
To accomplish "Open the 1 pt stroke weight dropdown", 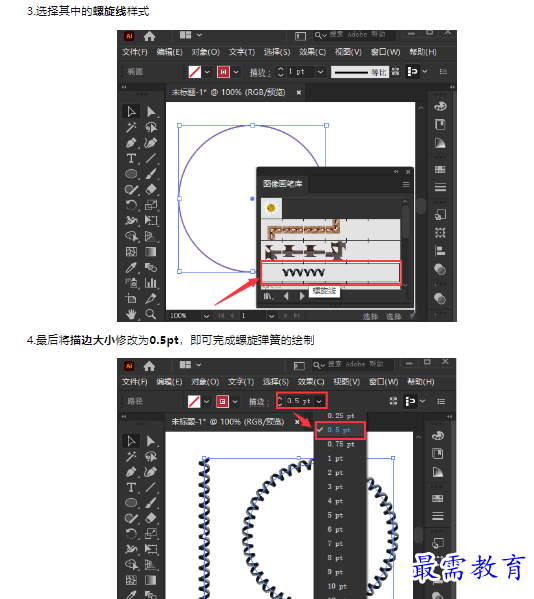I will pyautogui.click(x=320, y=72).
